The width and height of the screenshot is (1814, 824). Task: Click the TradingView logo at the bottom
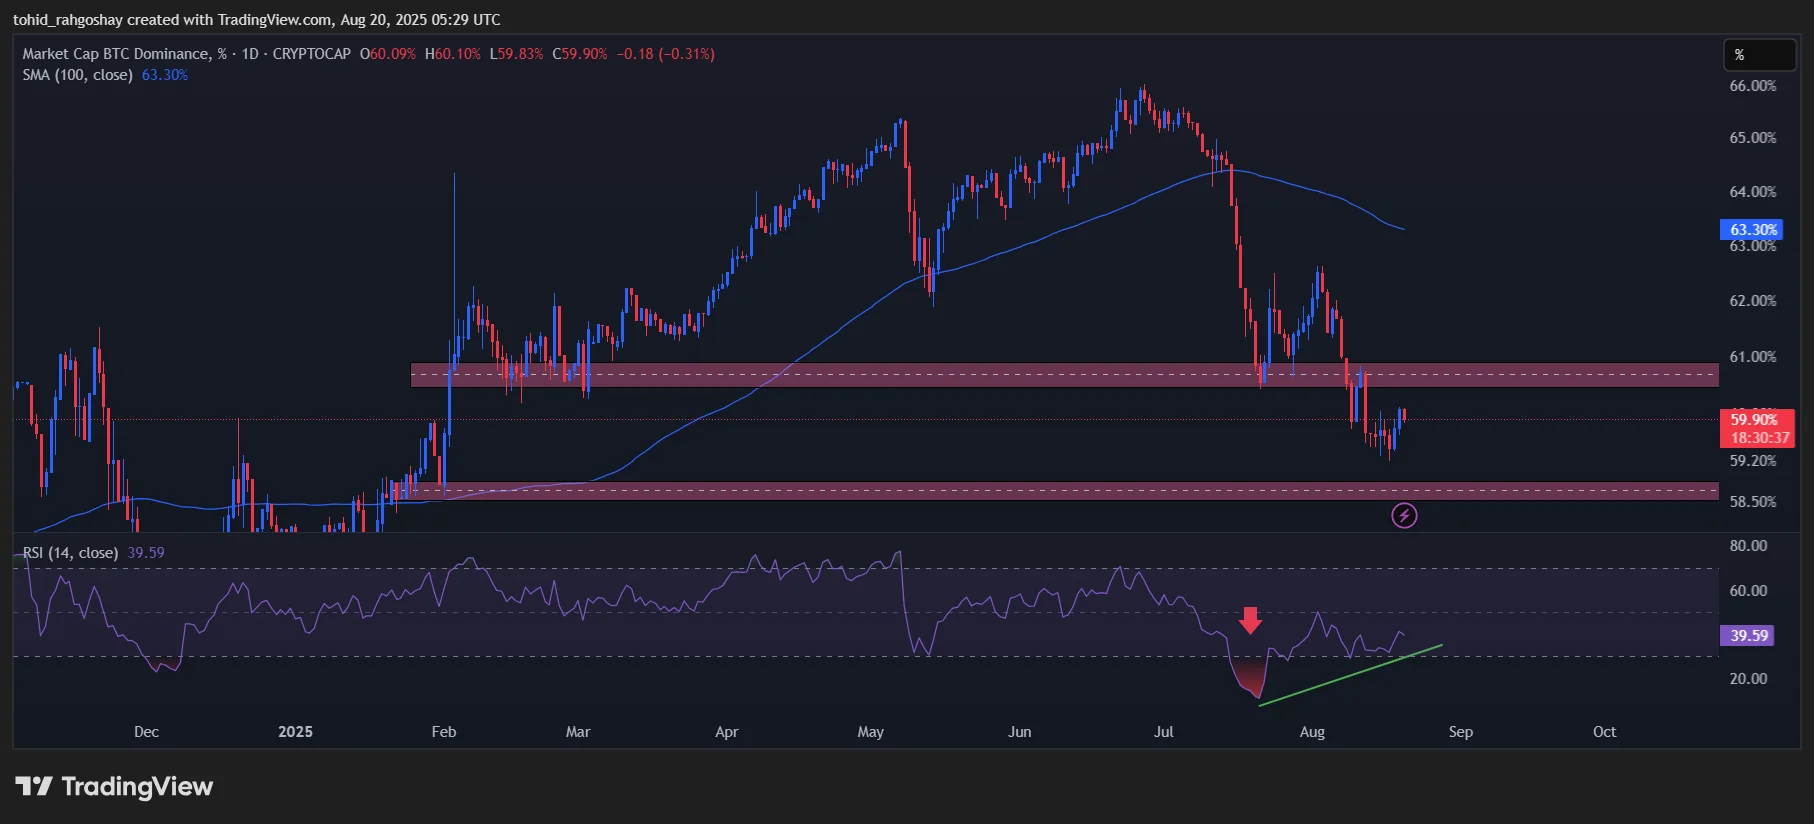click(x=114, y=787)
